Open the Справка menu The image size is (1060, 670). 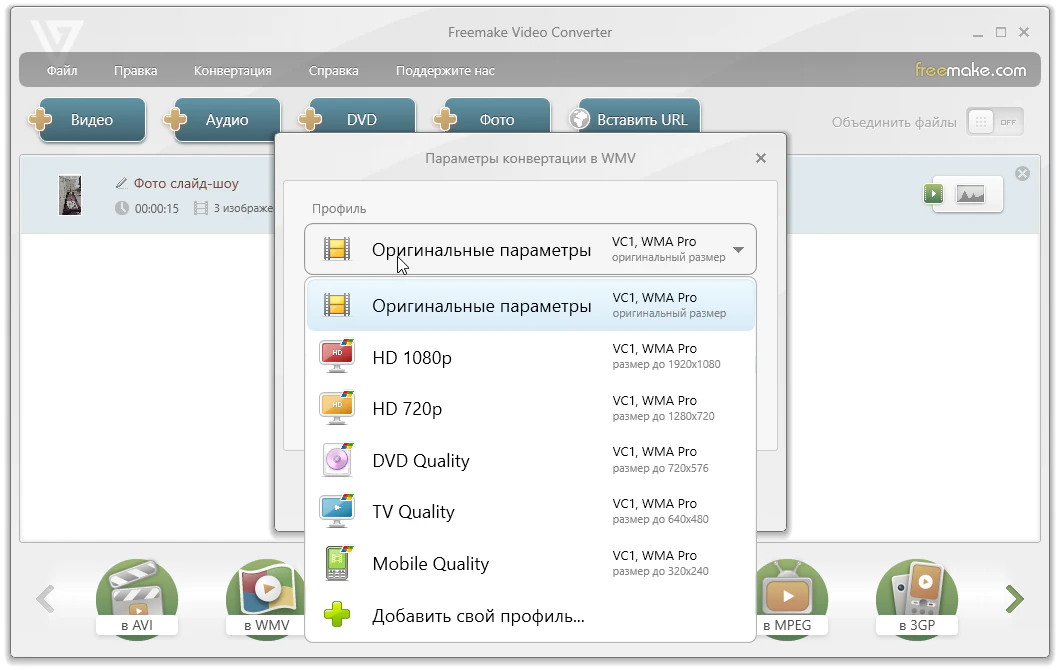(333, 70)
